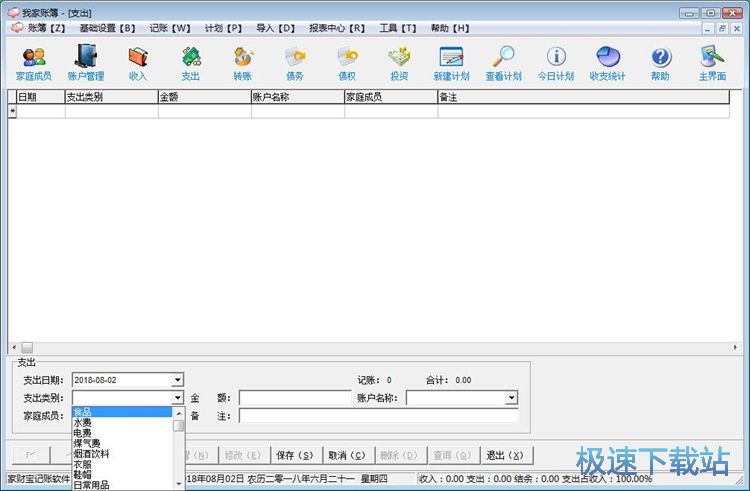Click the 保存 save button

pyautogui.click(x=293, y=455)
